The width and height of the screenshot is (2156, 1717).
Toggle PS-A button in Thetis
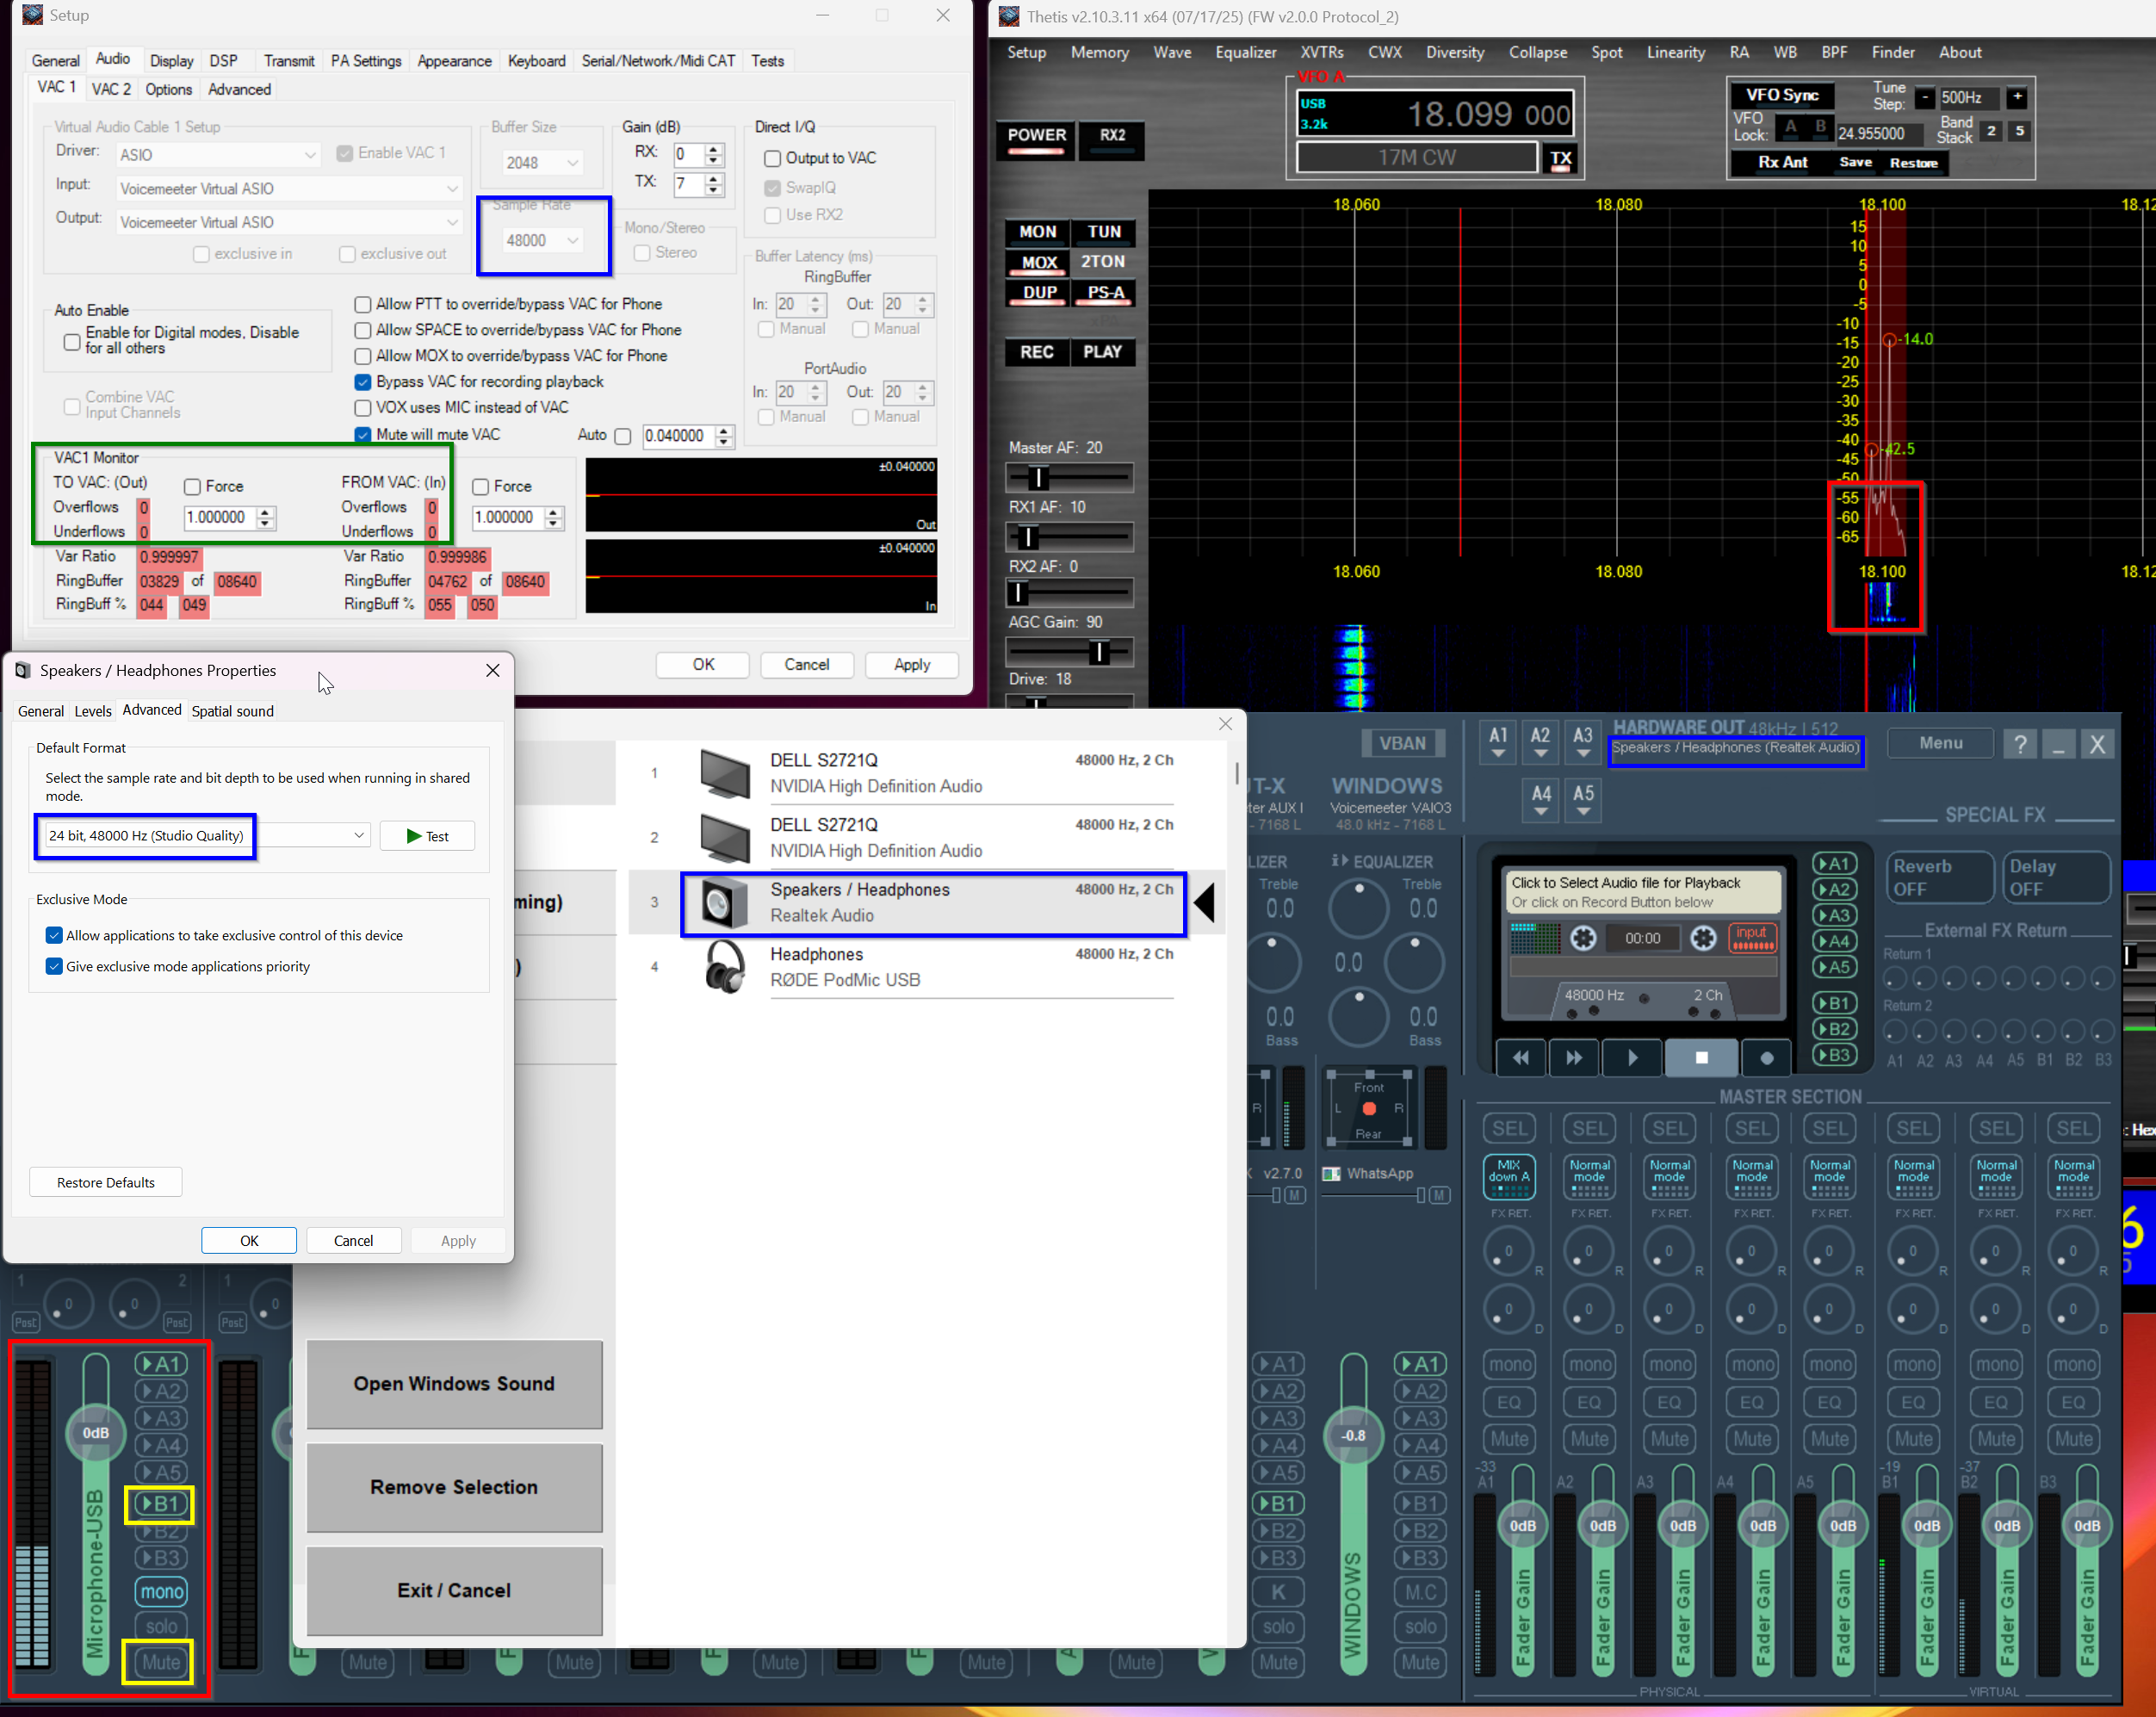click(1104, 293)
